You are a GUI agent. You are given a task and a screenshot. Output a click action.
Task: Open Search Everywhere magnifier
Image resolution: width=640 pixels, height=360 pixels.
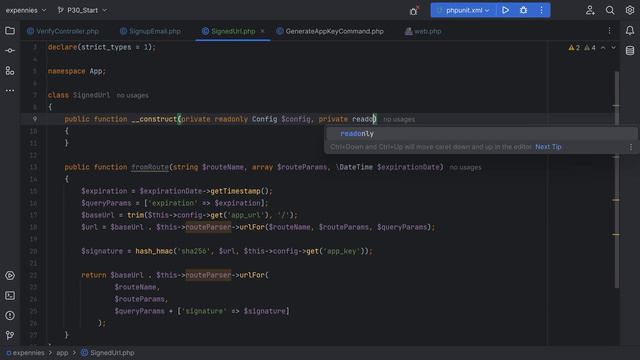(x=610, y=10)
